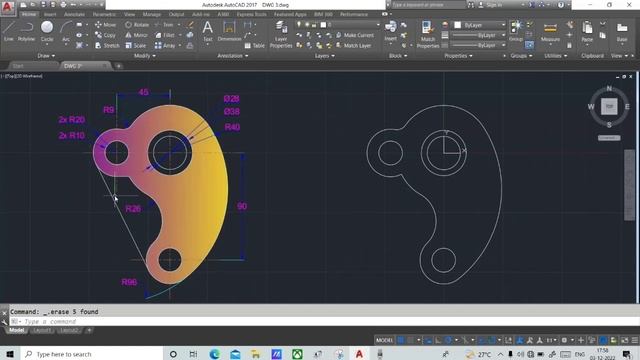Expand the Draw panel

pyautogui.click(x=46, y=56)
